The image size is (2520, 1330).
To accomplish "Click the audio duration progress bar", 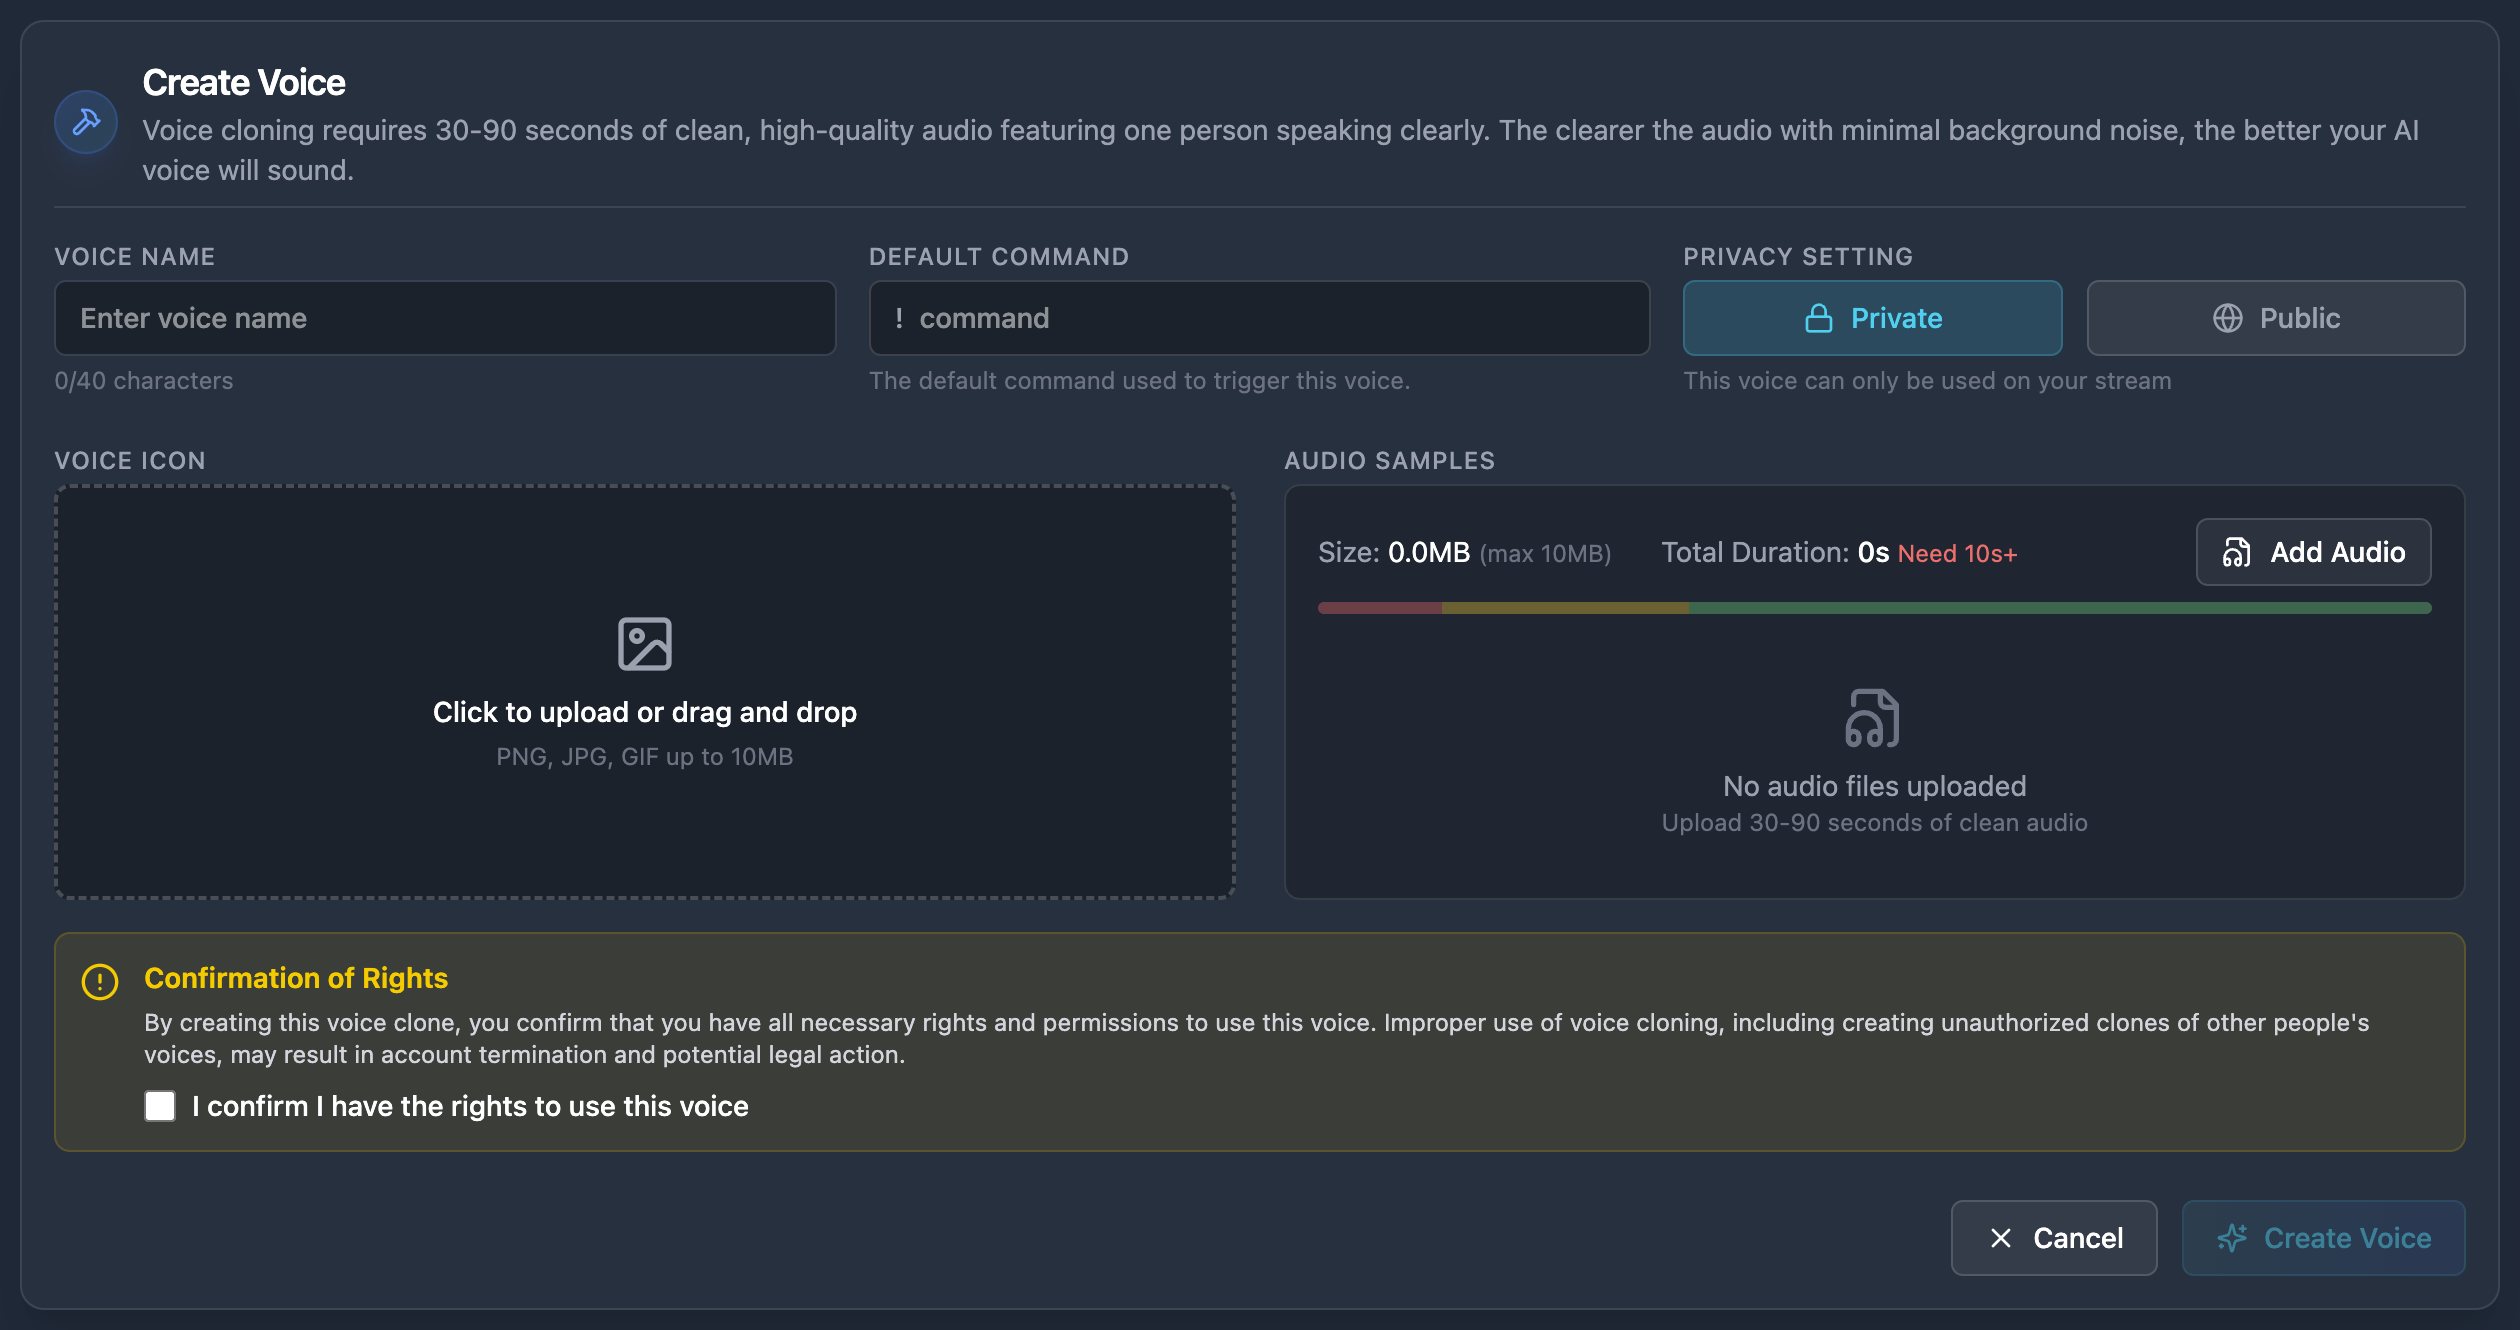I will click(x=1873, y=608).
